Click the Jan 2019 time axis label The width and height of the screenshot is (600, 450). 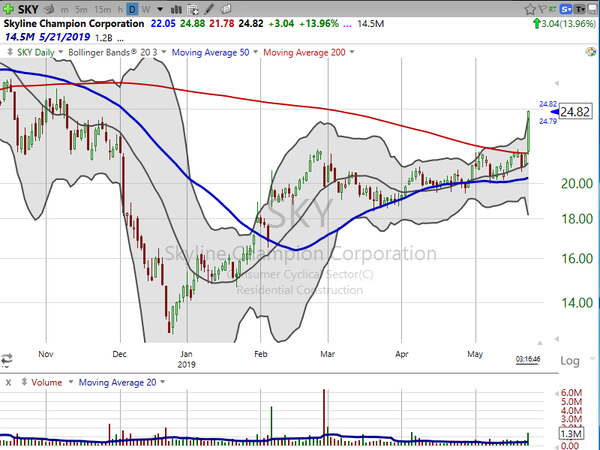pyautogui.click(x=186, y=359)
